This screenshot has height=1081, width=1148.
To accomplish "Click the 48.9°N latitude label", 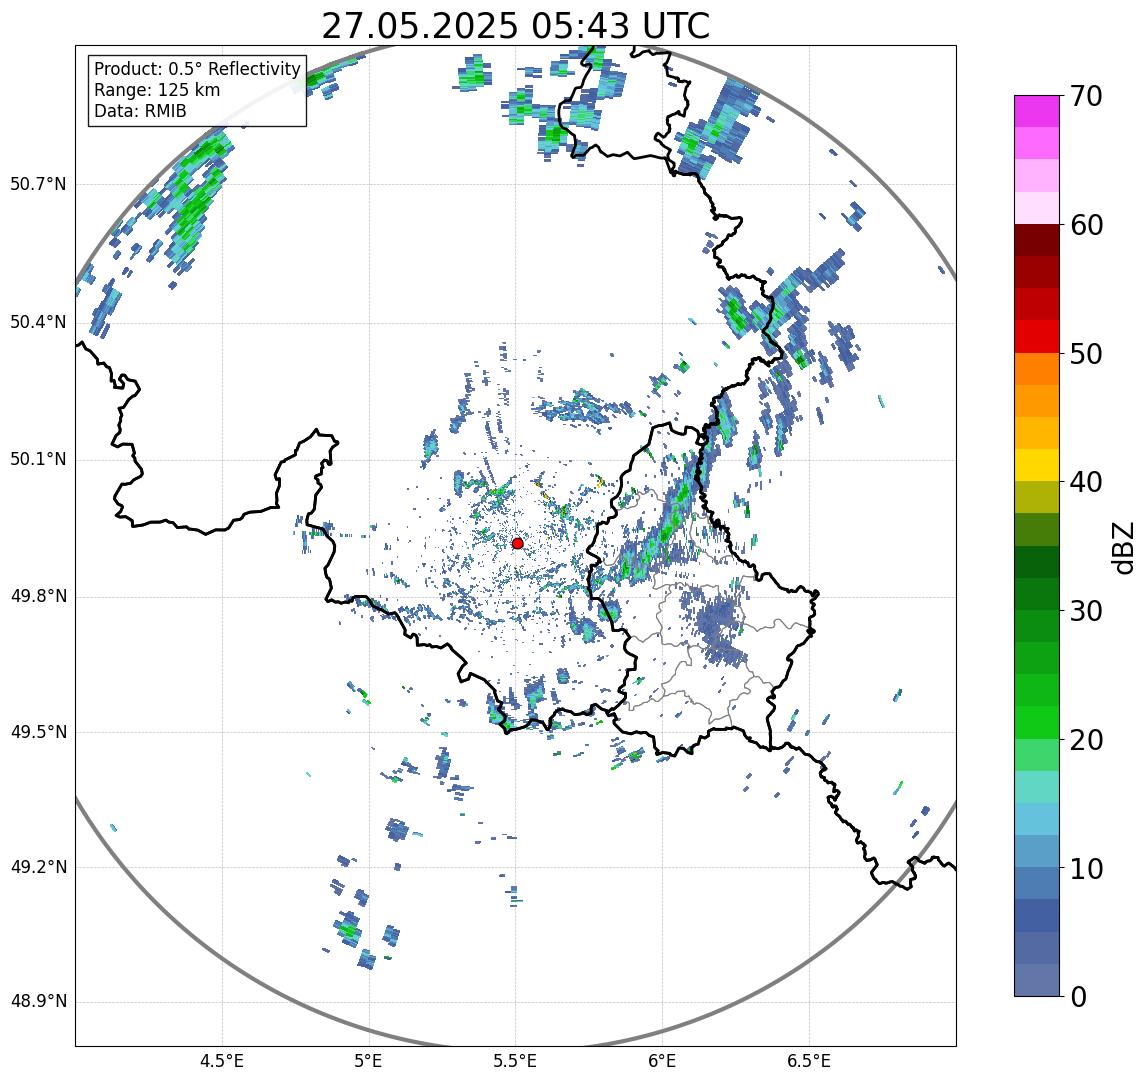I will click(x=38, y=1002).
